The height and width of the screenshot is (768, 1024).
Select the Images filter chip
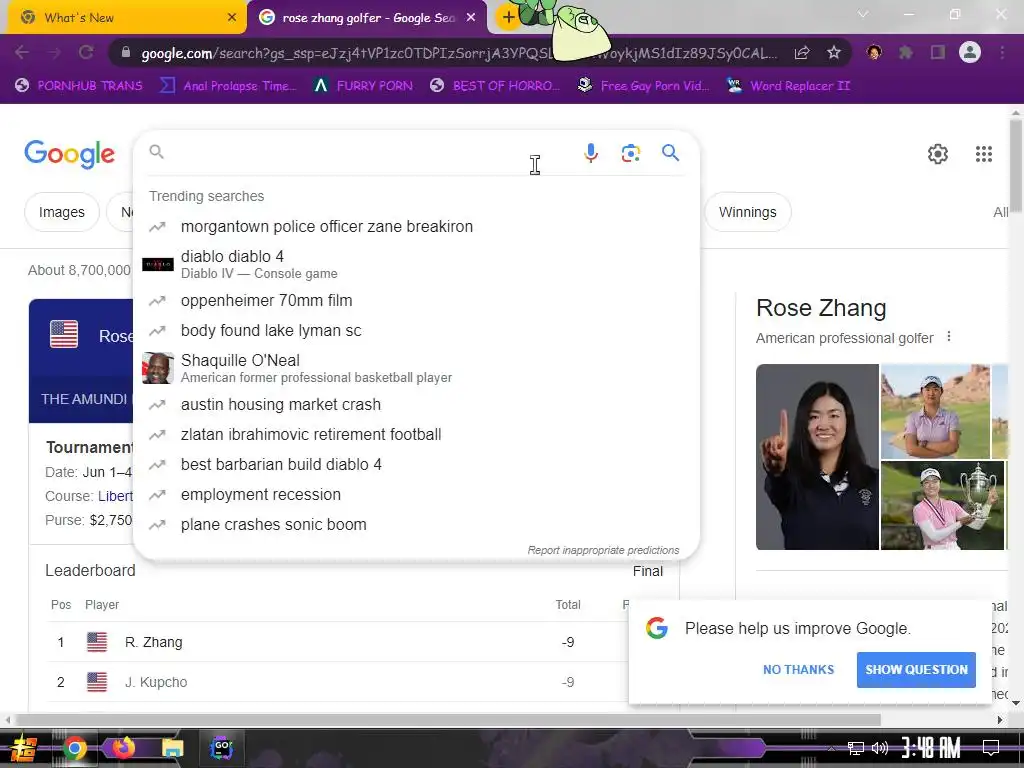(x=62, y=212)
